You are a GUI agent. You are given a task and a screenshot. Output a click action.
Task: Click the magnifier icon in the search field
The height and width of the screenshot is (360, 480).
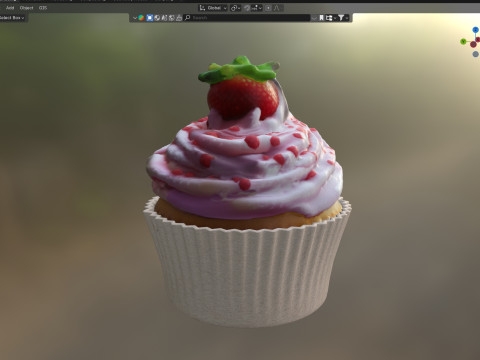pos(187,18)
